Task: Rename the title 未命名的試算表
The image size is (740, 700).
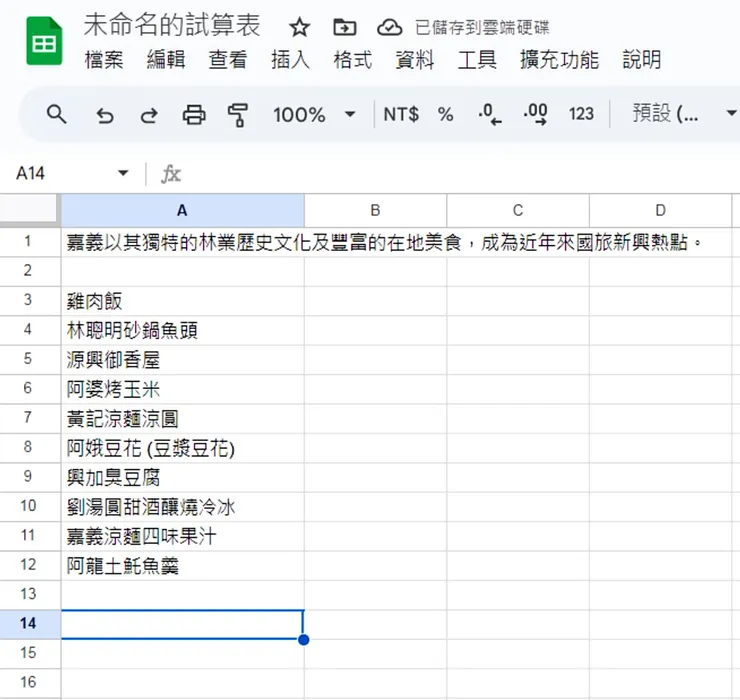Action: point(172,25)
